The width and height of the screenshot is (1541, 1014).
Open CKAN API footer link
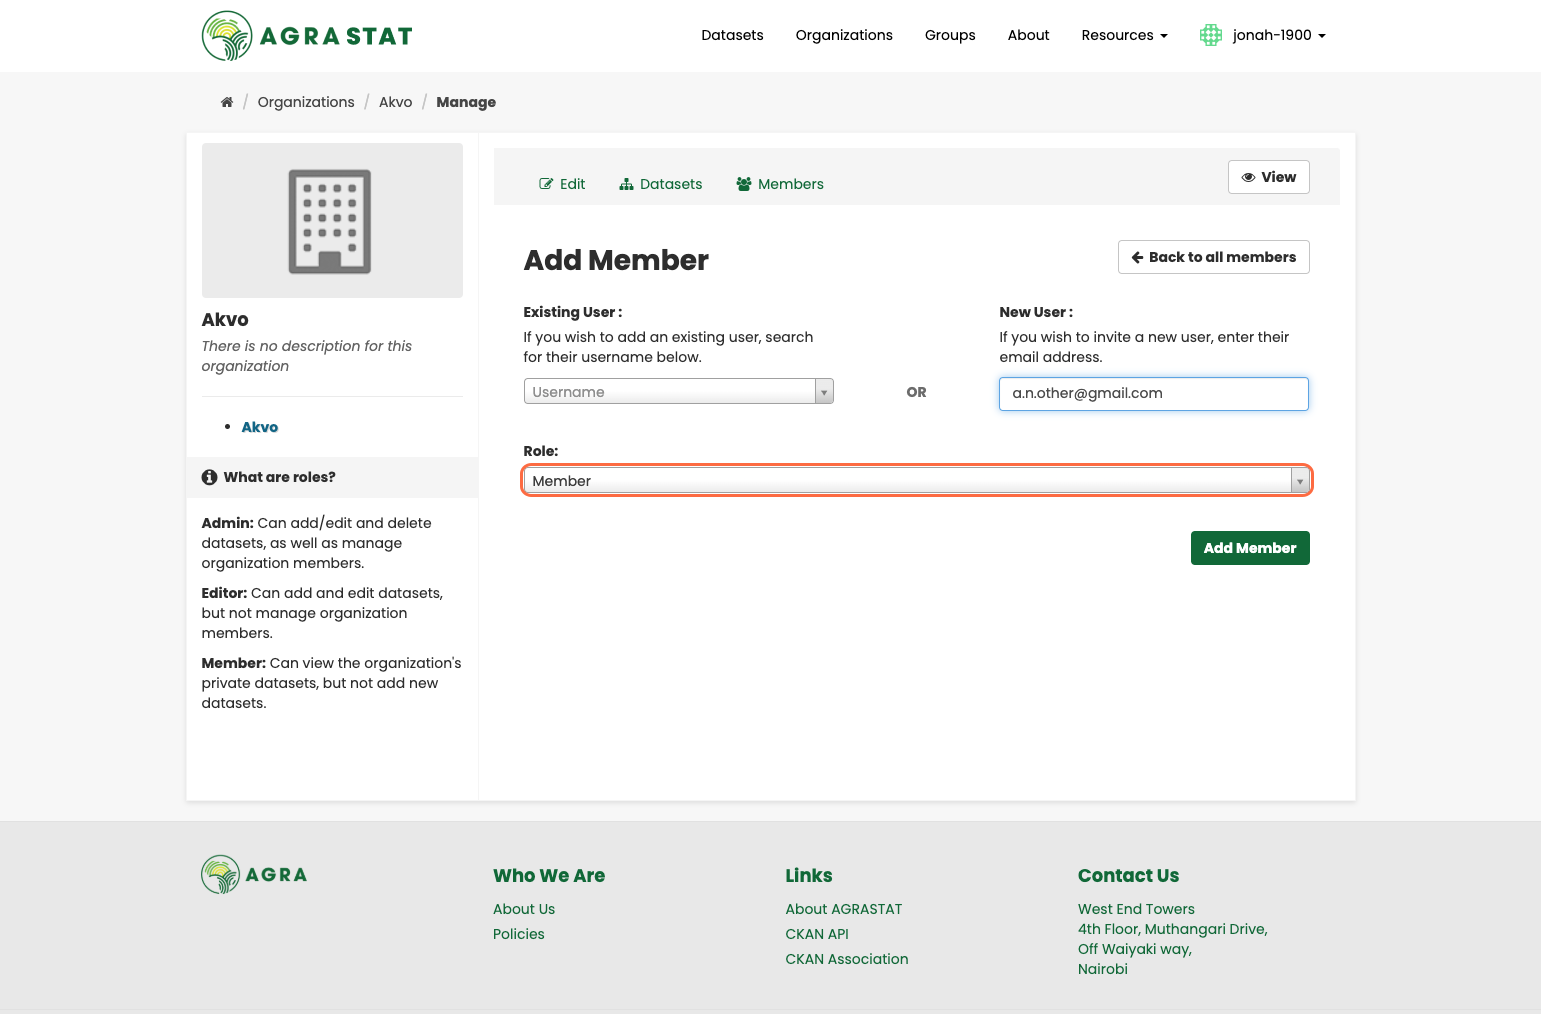pyautogui.click(x=817, y=934)
